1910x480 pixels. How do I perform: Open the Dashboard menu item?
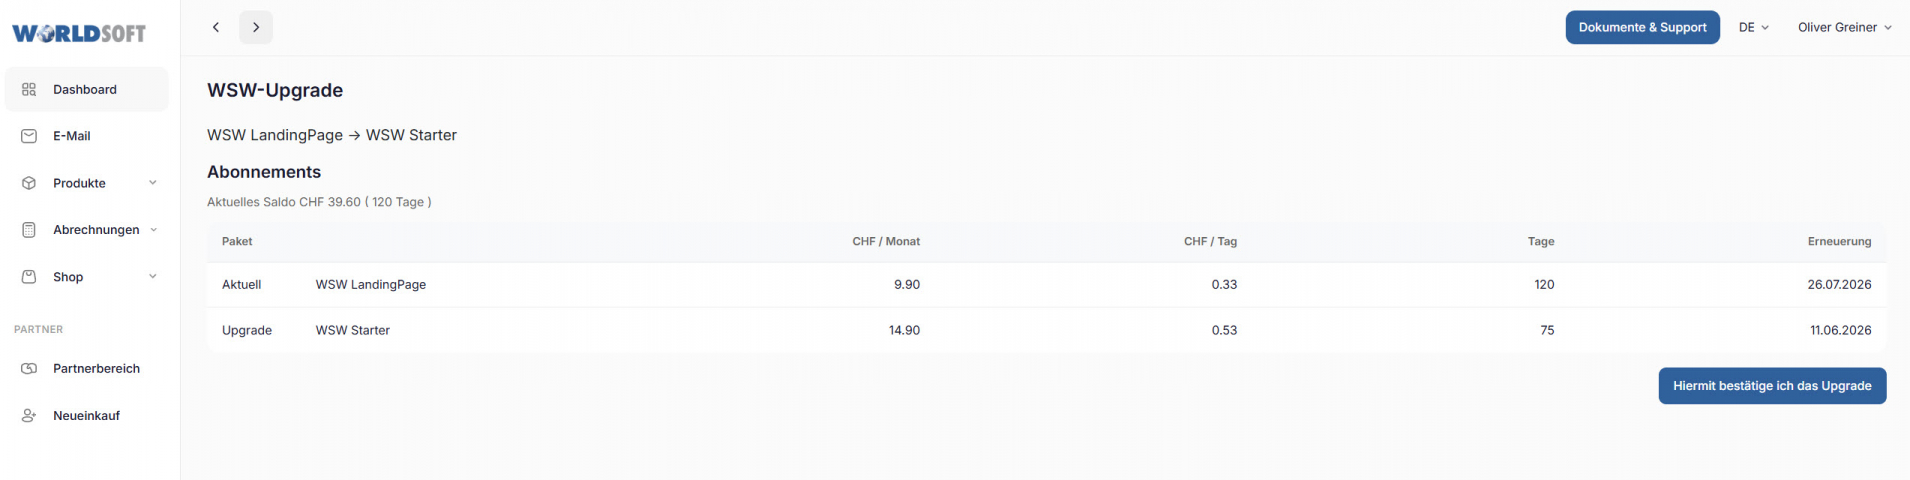click(85, 90)
